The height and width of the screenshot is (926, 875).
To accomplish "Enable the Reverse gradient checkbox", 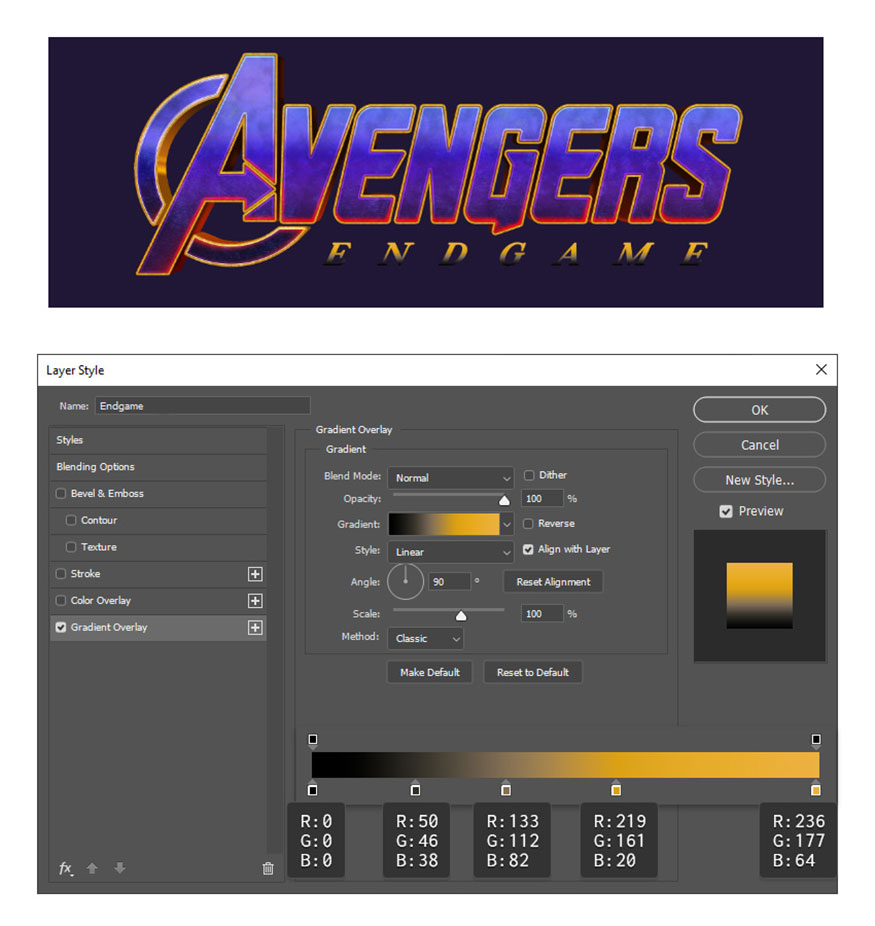I will pyautogui.click(x=529, y=524).
